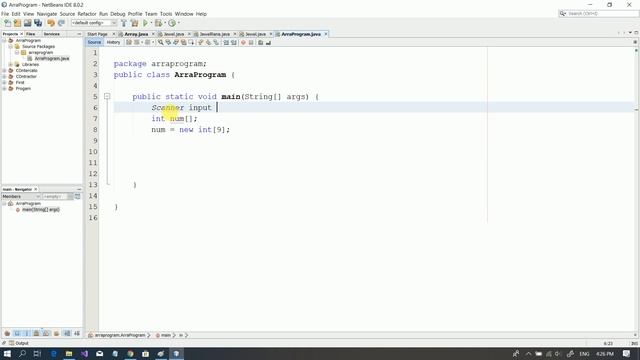Click the editor Find Selection magnifier icon
Screen dimensions: 640x360
[x=160, y=42]
